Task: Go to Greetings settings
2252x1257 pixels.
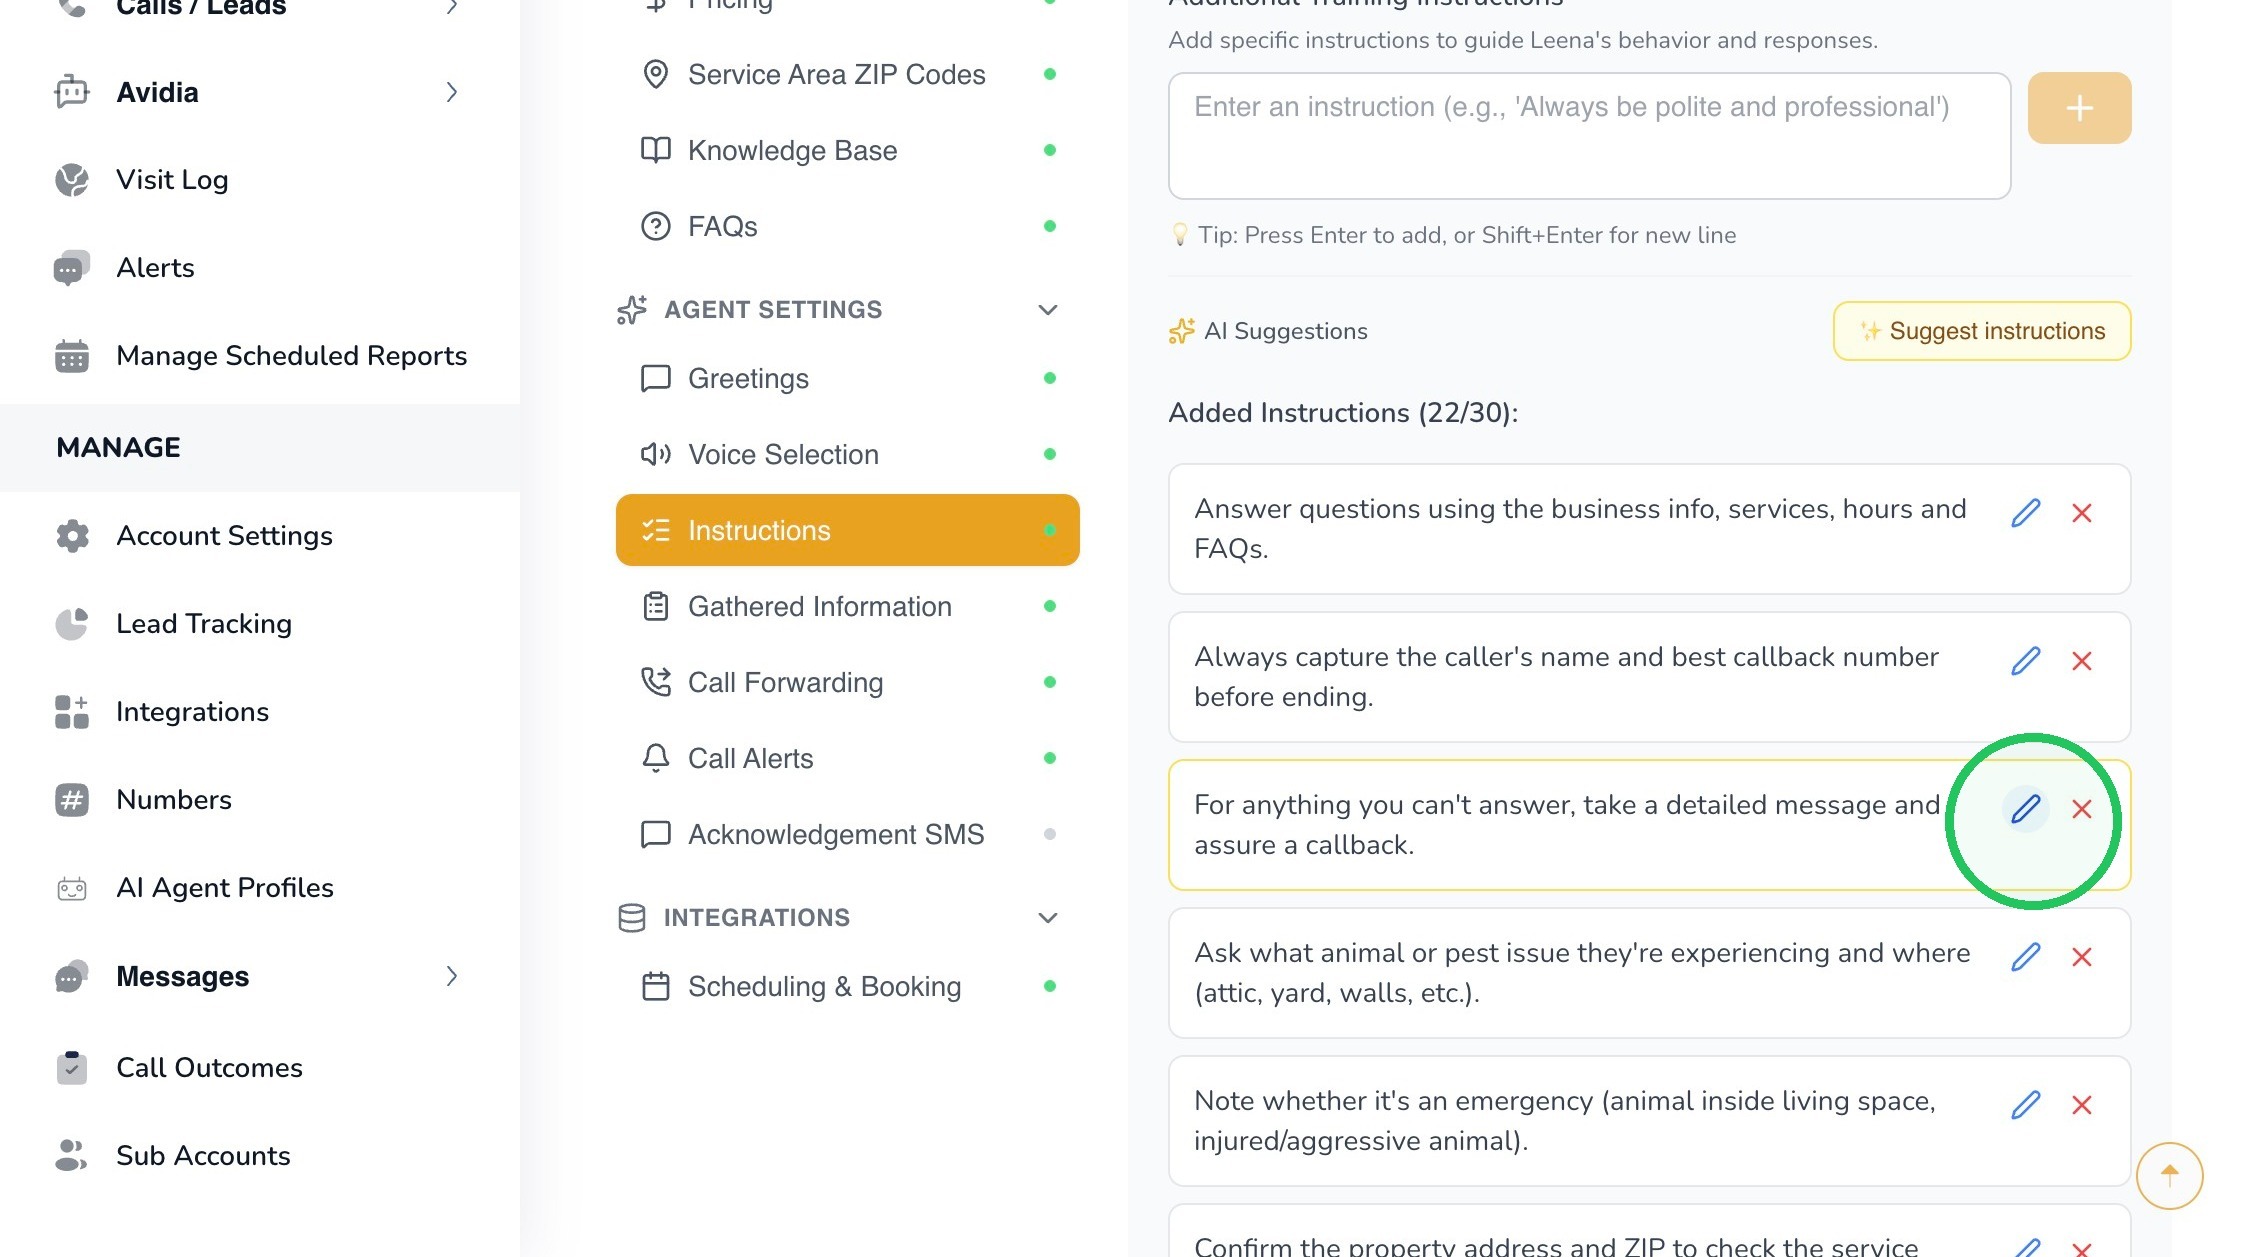Action: [848, 378]
